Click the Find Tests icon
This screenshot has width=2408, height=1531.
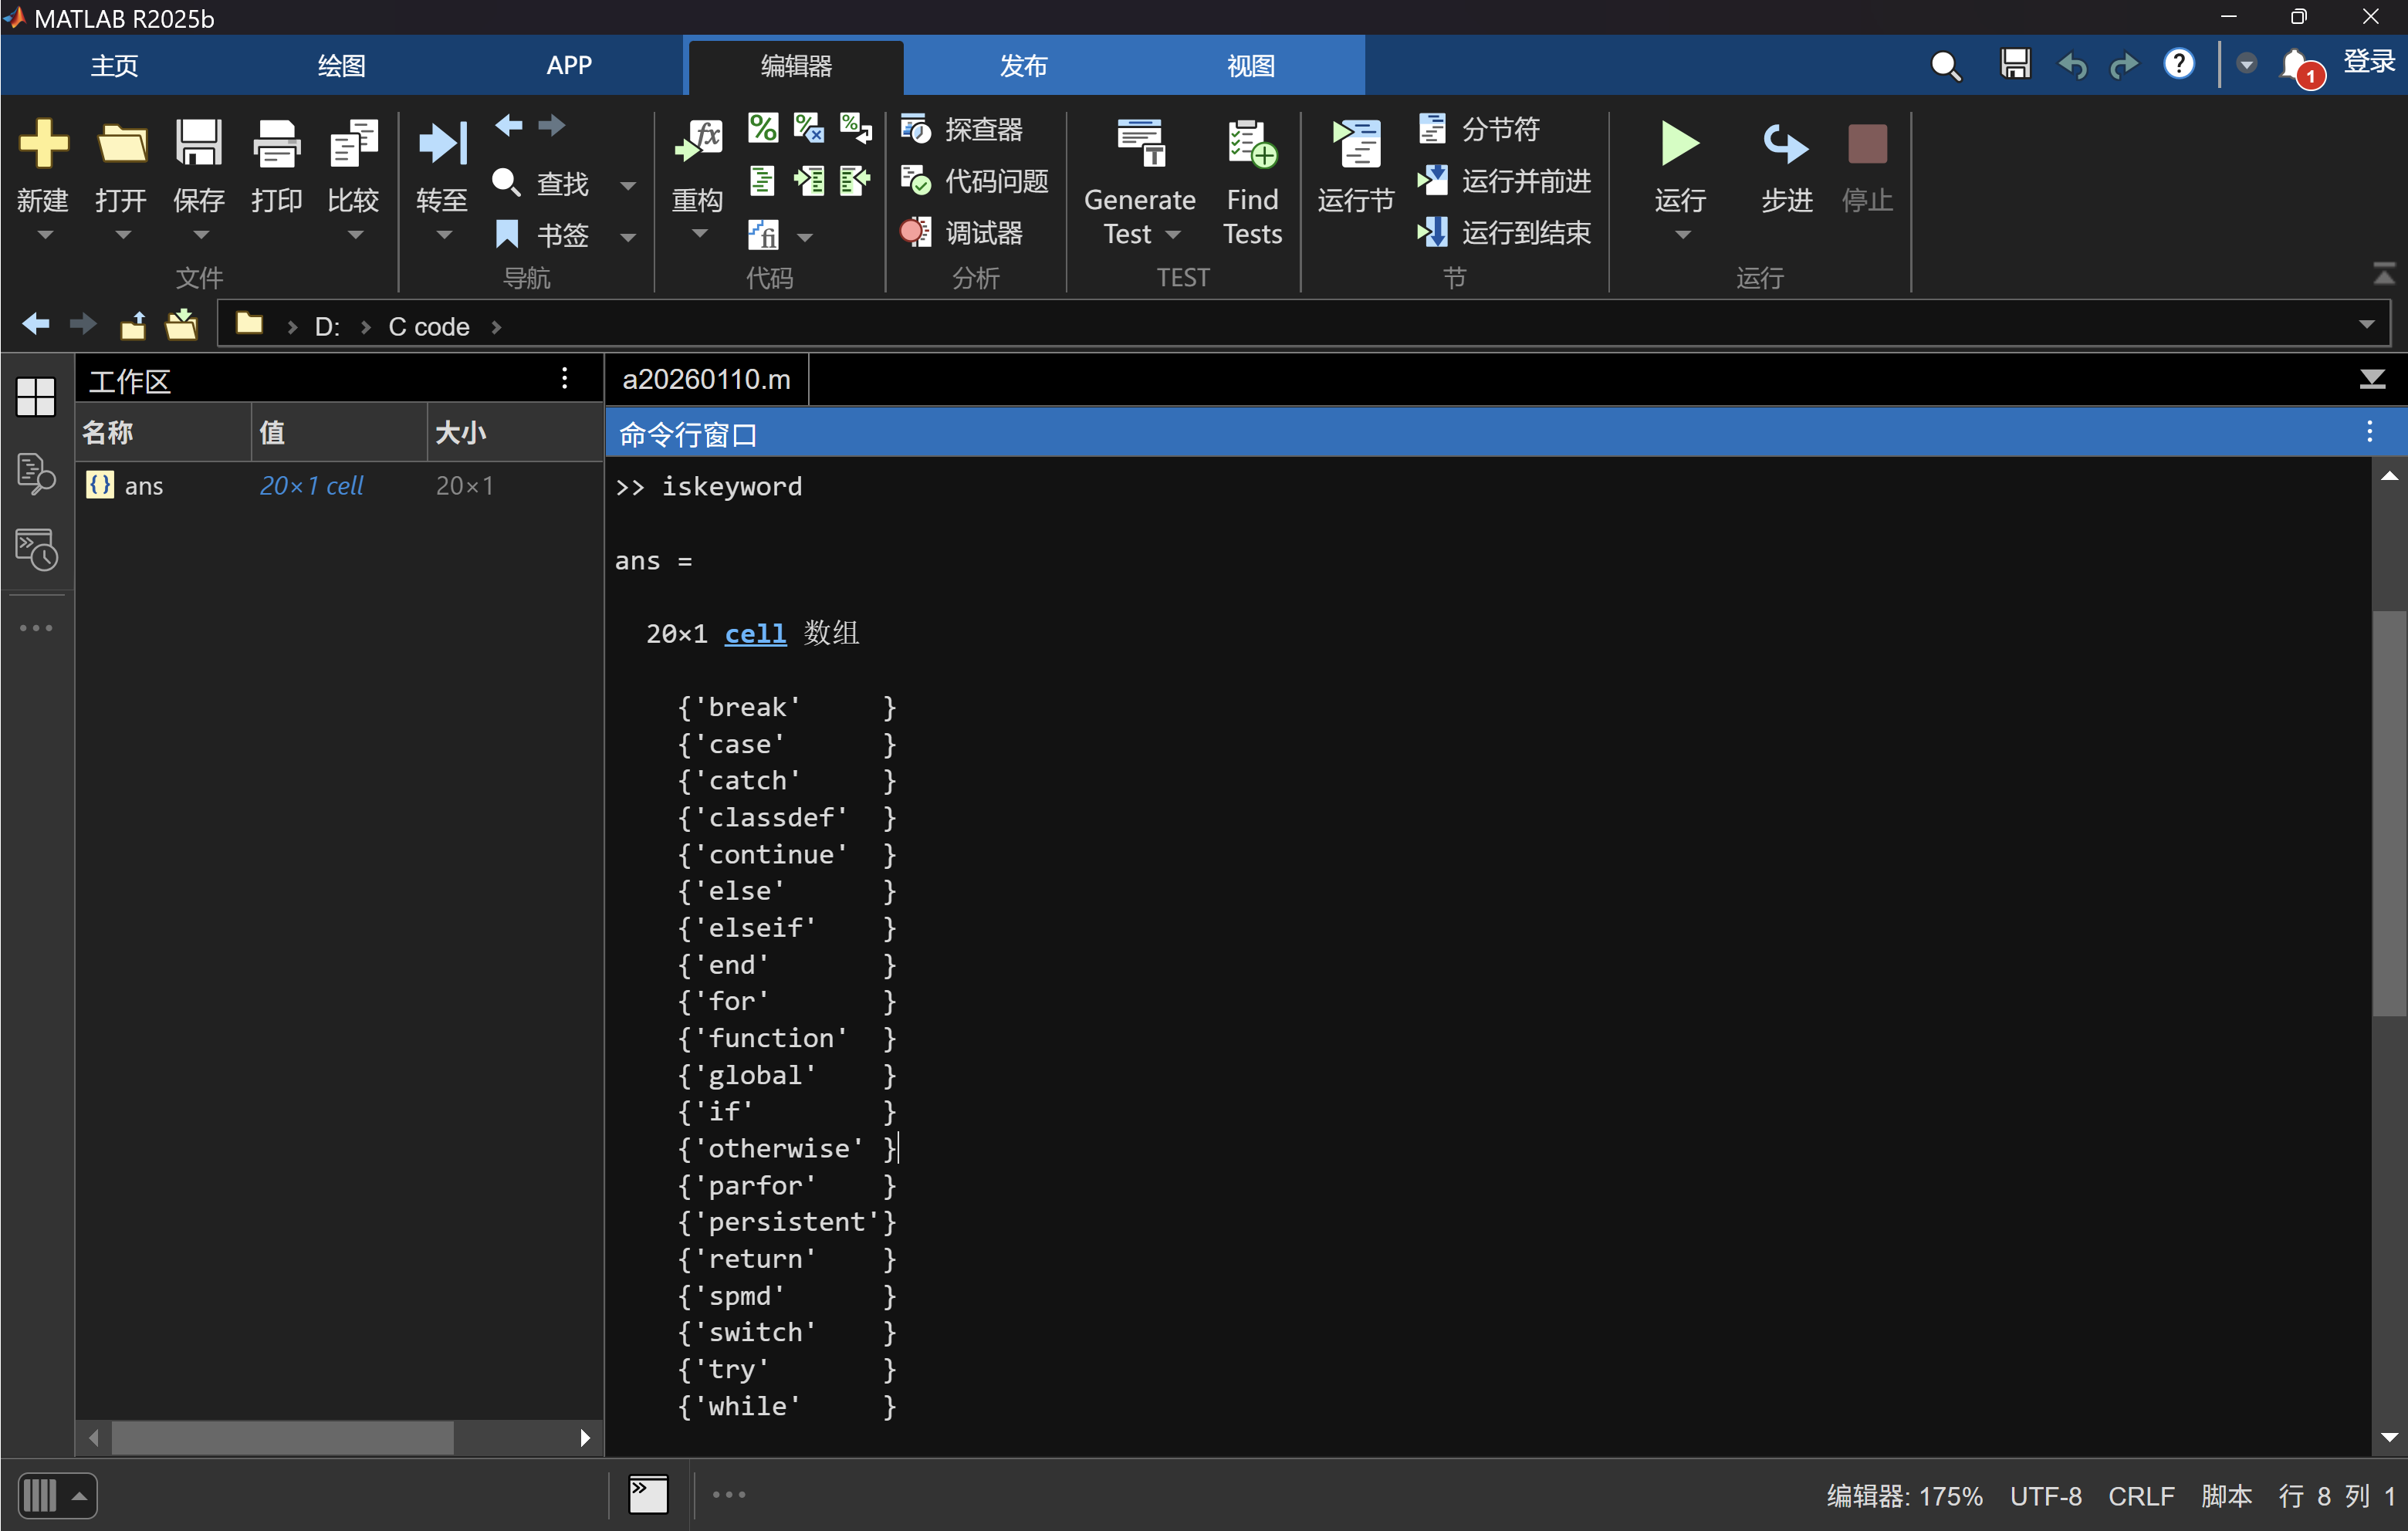click(x=1251, y=143)
